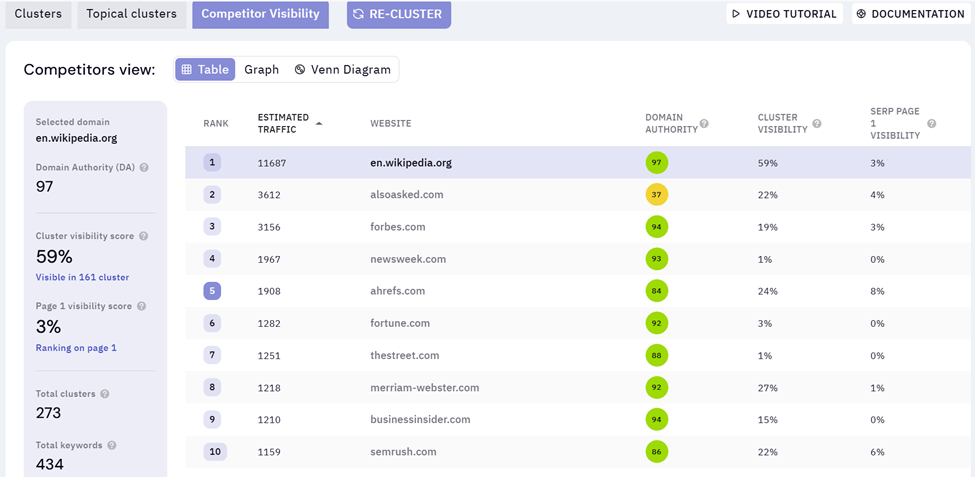Click the Cluster visibility score help icon
This screenshot has height=477, width=975.
click(x=144, y=236)
